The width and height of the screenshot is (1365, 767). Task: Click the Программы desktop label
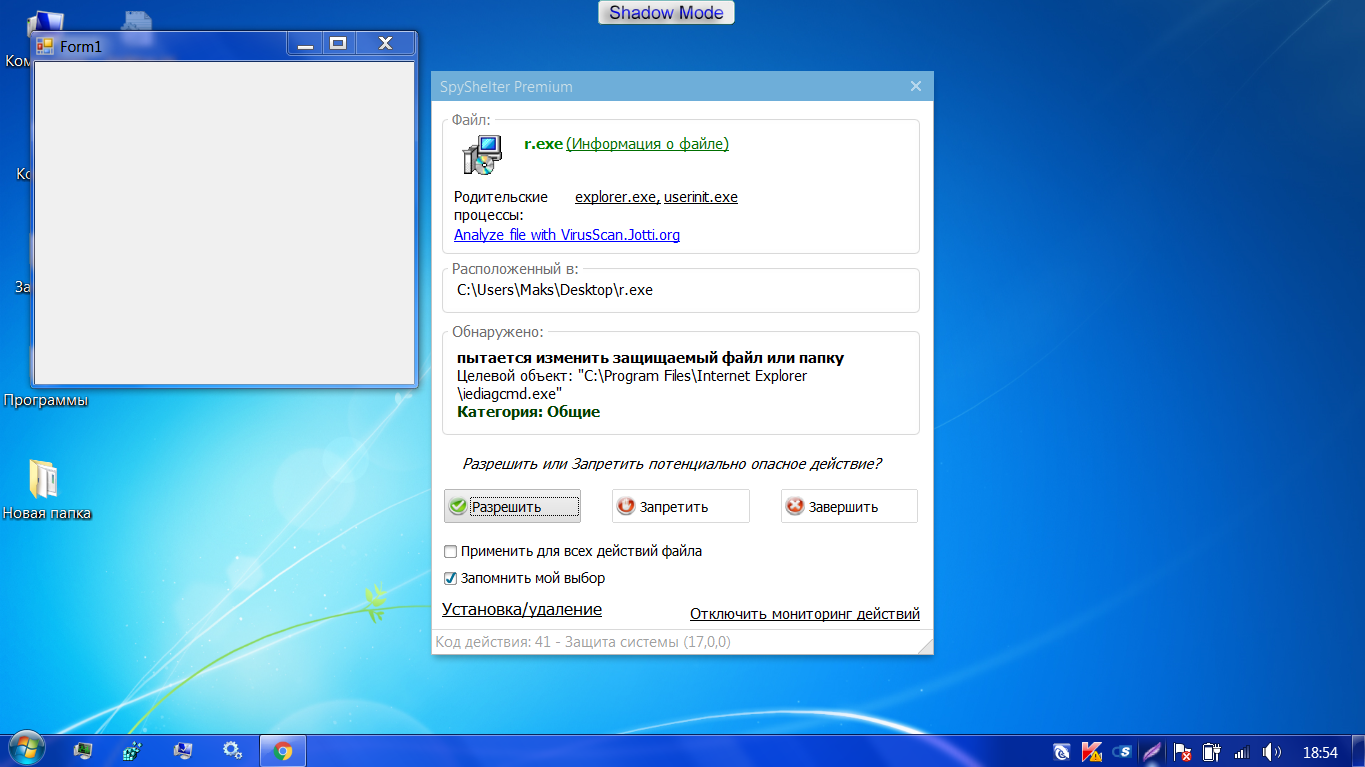pos(46,401)
